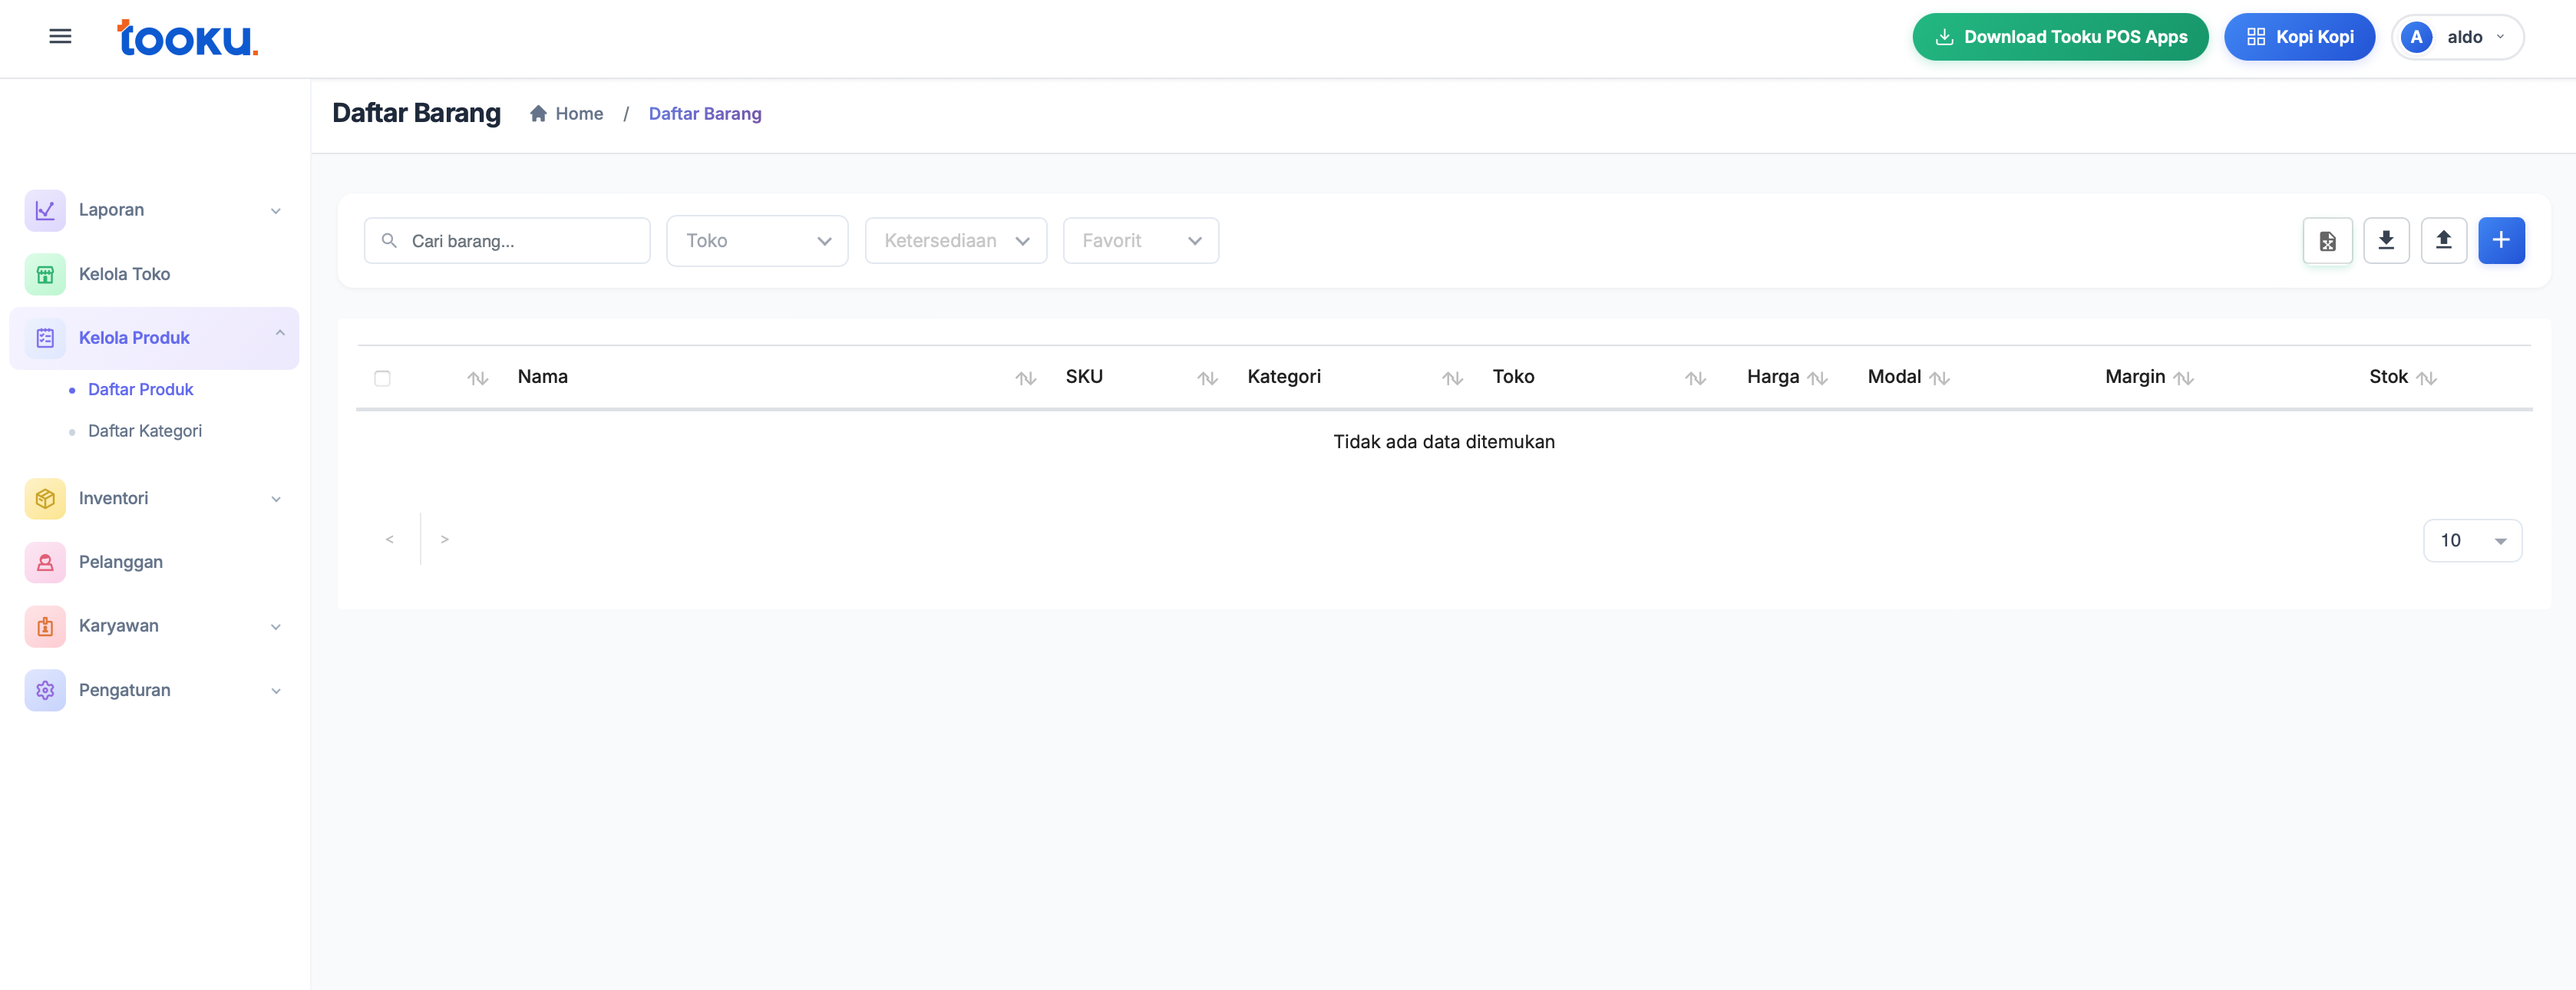Click the hamburger menu icon
Viewport: 2576px width, 990px height.
click(x=60, y=37)
